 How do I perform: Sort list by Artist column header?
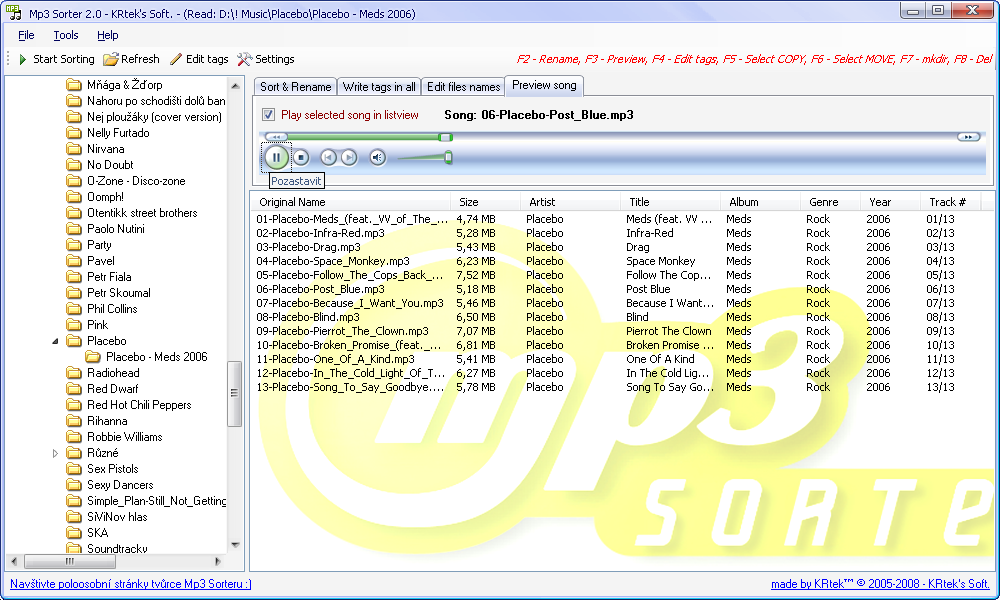pyautogui.click(x=570, y=202)
